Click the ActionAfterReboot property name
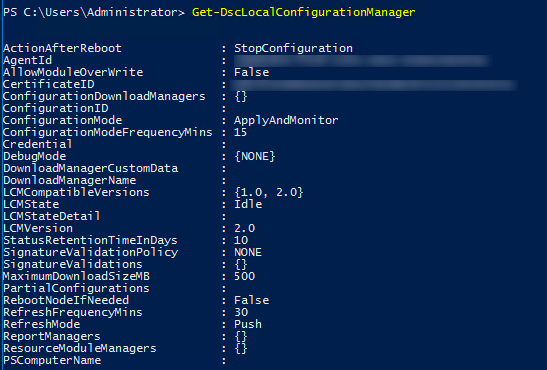Screen dimensions: 547x370 (x=62, y=48)
